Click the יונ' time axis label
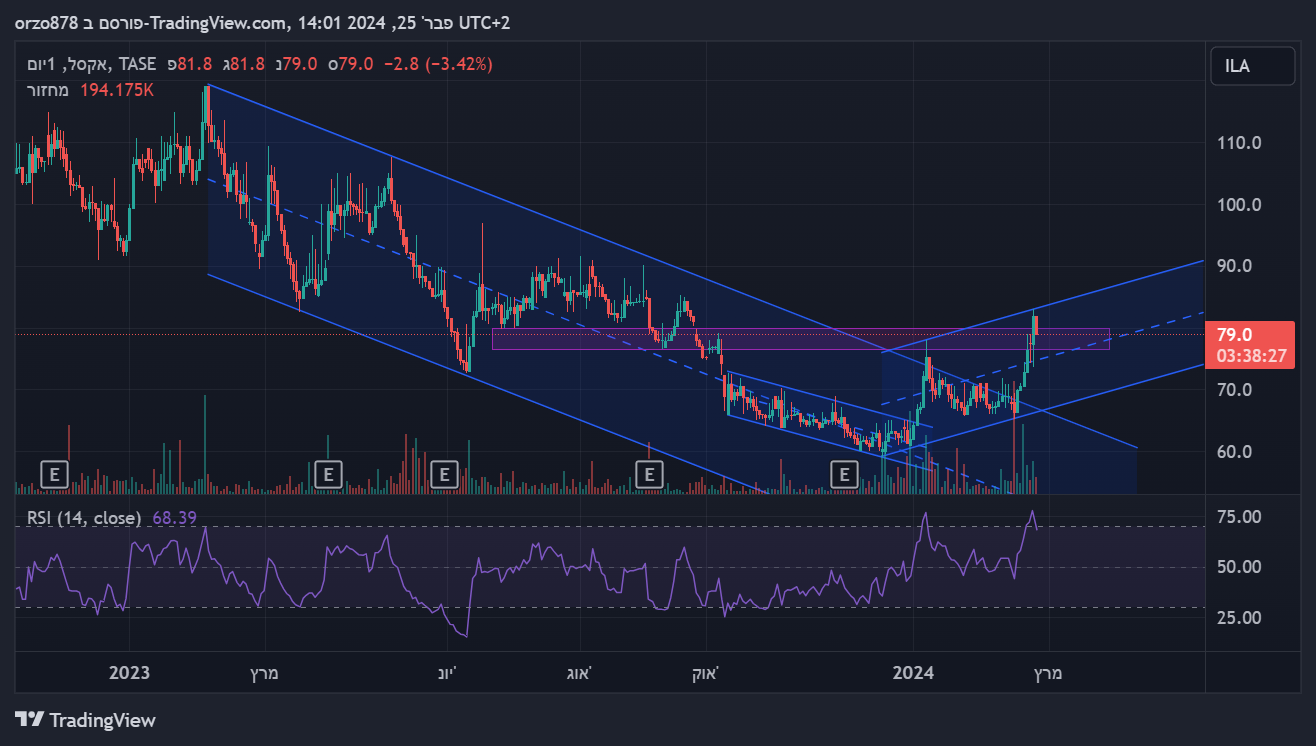Screen dimensions: 1316x746 pyautogui.click(x=446, y=673)
